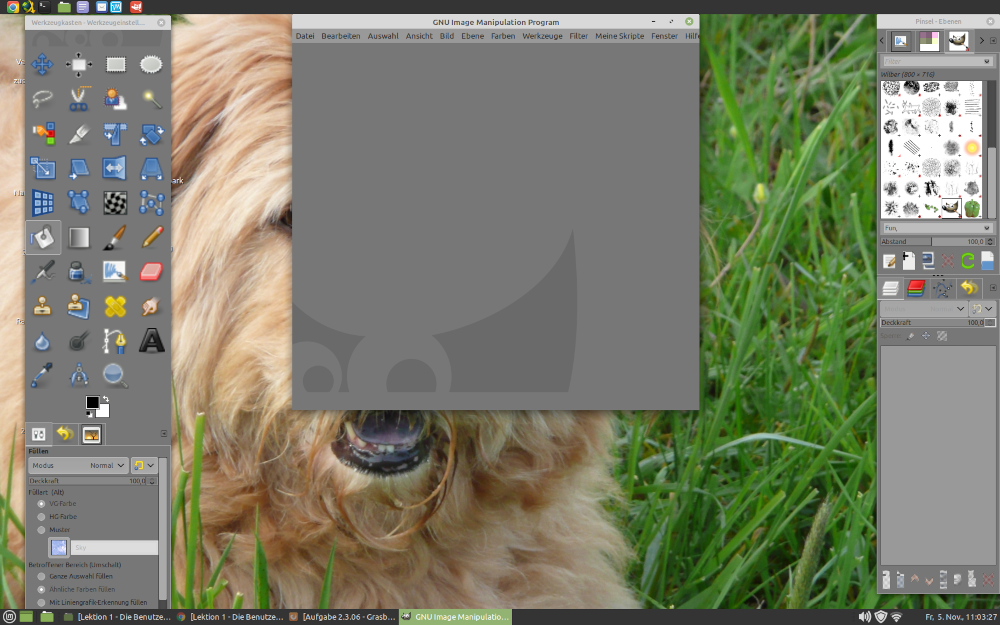
Task: Click the black foreground color swatch
Action: pyautogui.click(x=92, y=402)
